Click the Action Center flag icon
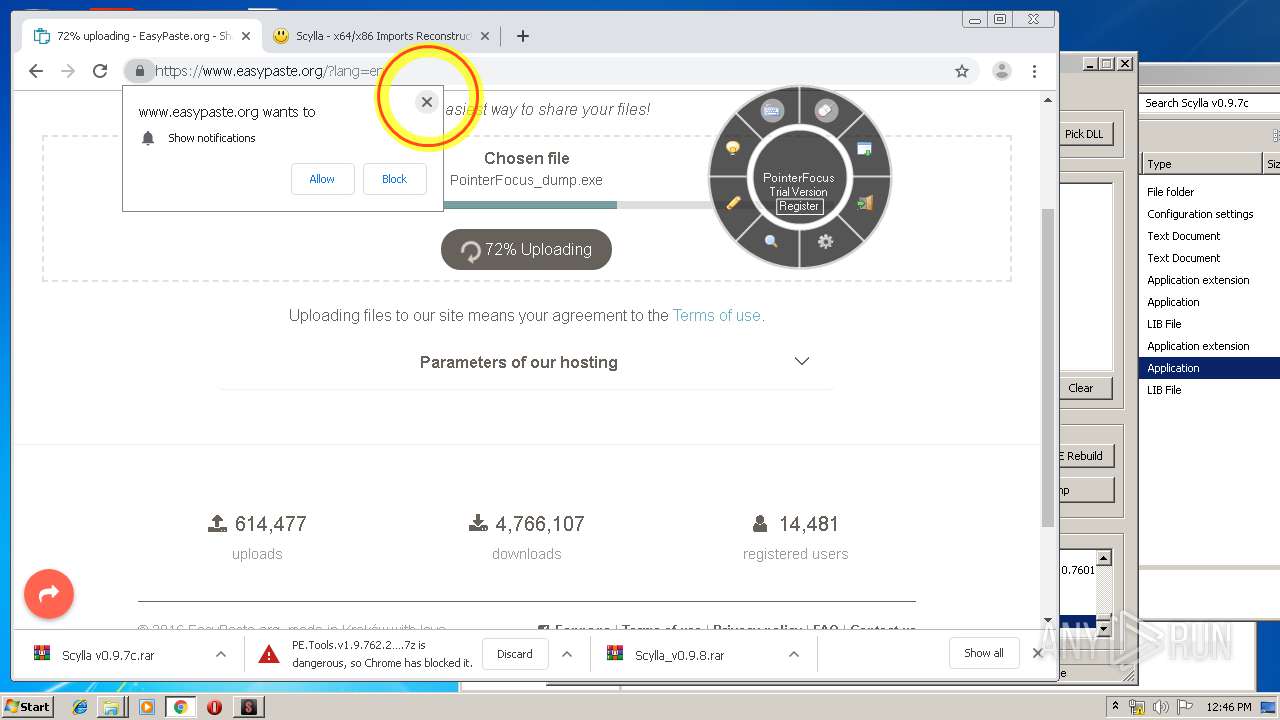This screenshot has width=1280, height=720. pos(1186,707)
